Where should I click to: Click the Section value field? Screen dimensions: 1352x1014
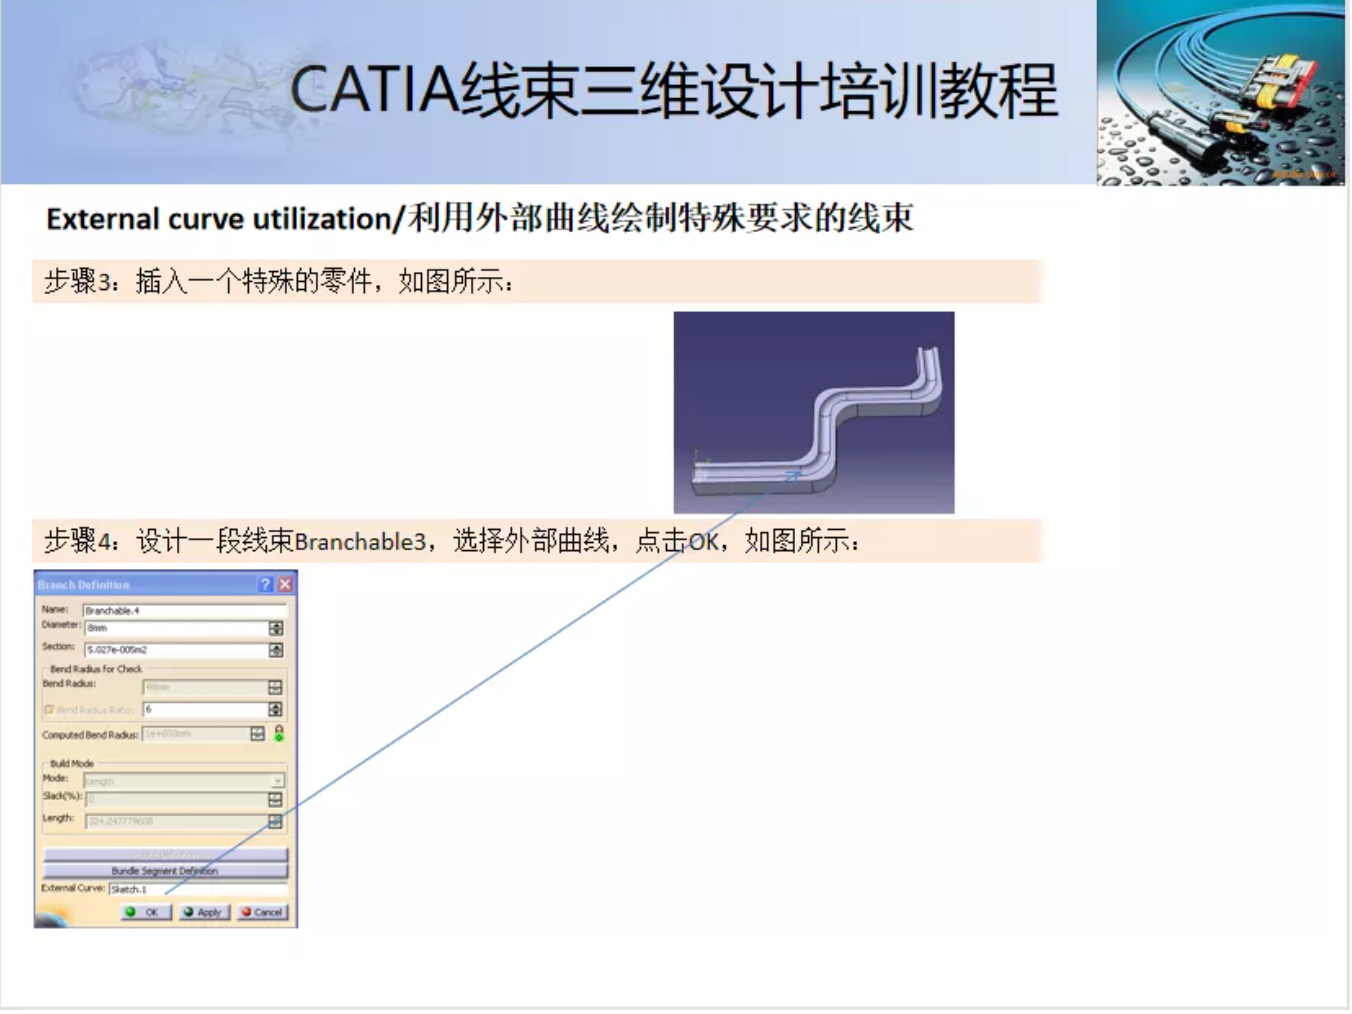click(x=175, y=651)
